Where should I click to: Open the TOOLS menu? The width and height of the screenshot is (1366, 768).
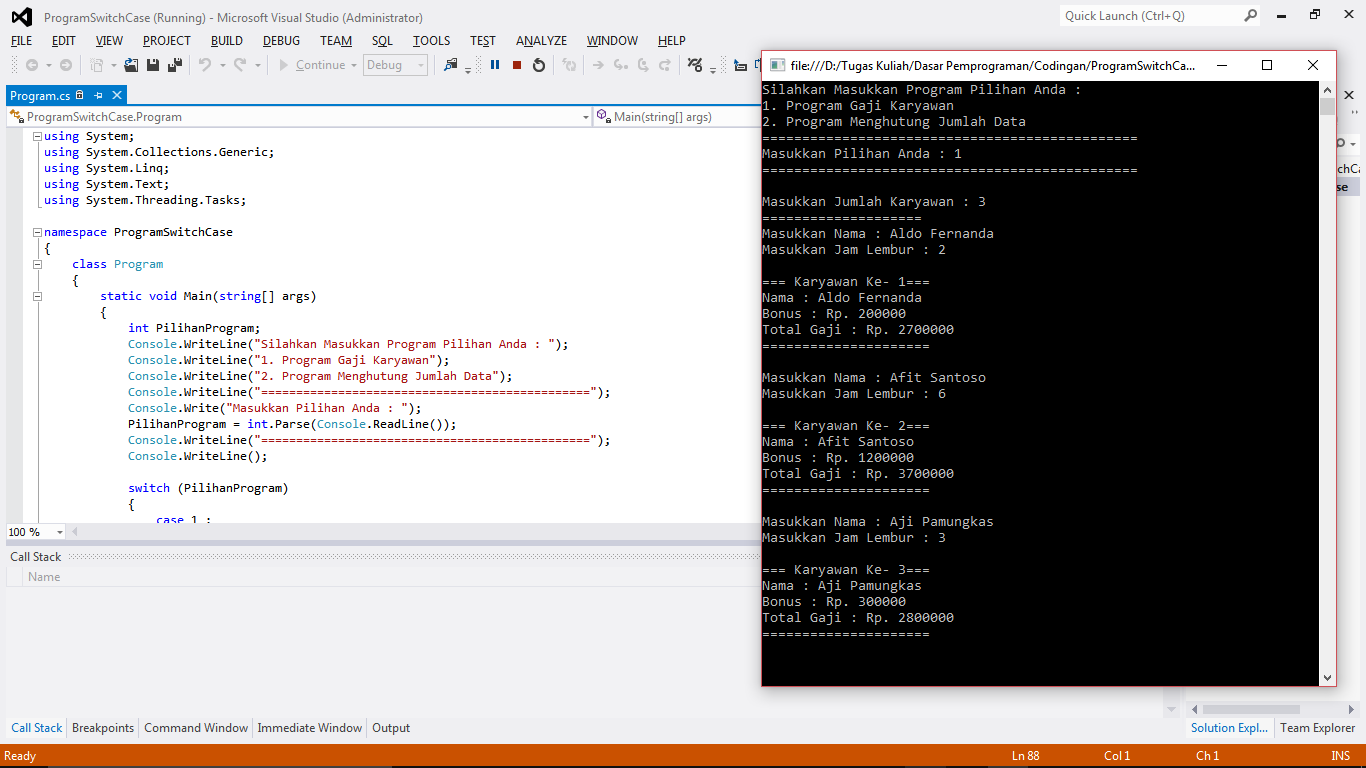pyautogui.click(x=431, y=41)
